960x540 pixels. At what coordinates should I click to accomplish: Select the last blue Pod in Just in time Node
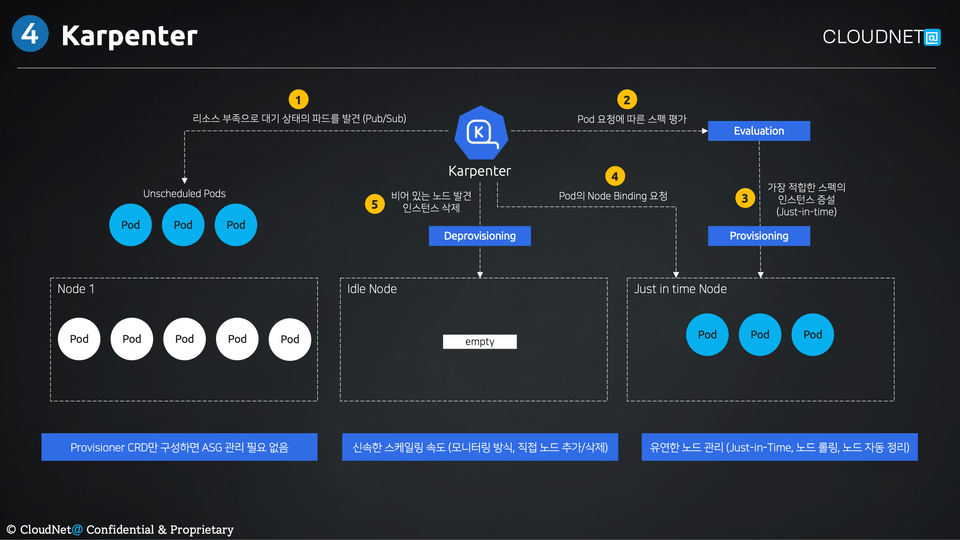[x=812, y=334]
